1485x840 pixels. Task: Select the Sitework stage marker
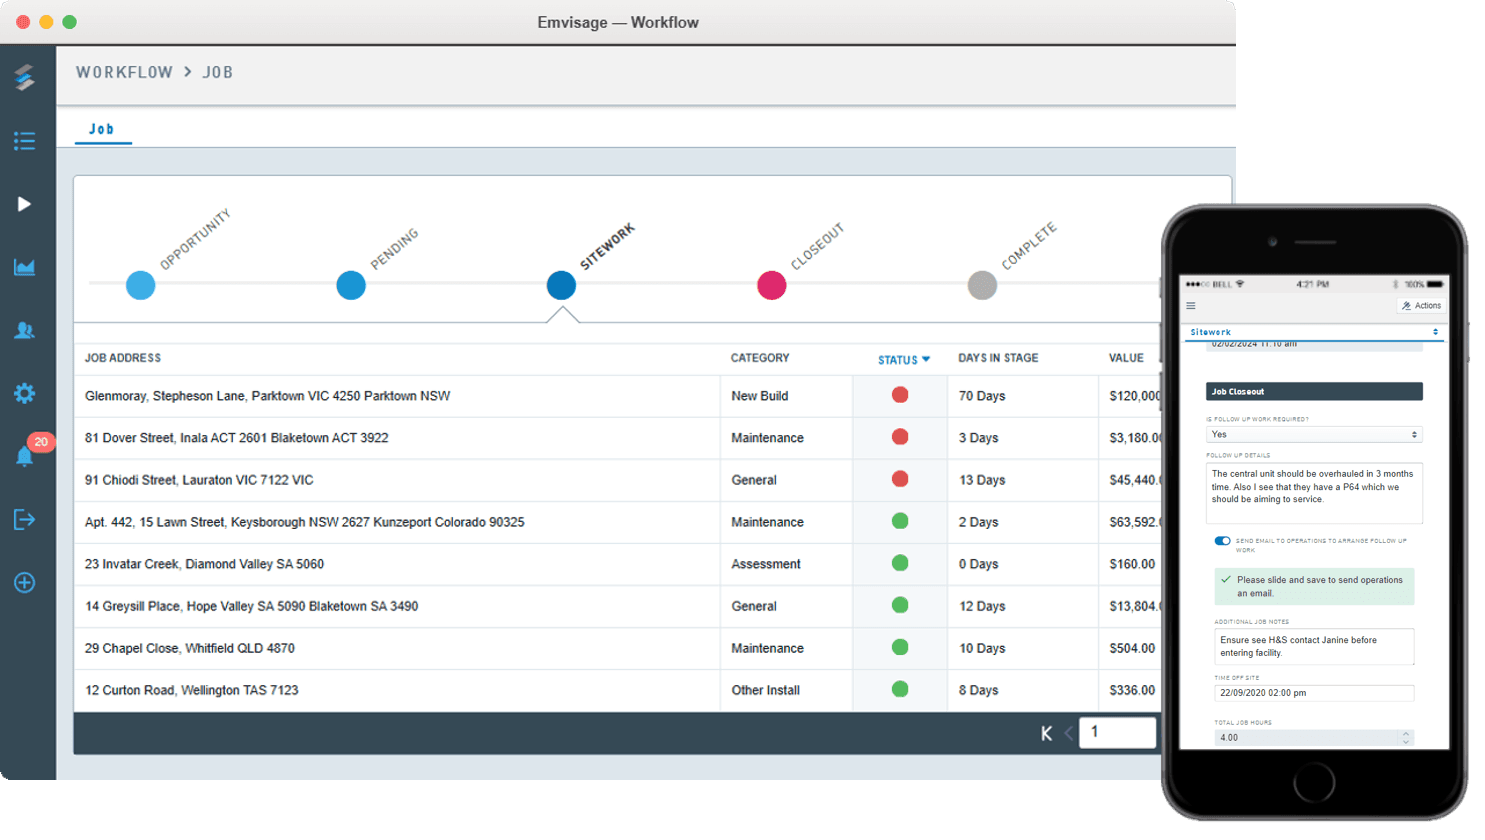[x=561, y=285]
